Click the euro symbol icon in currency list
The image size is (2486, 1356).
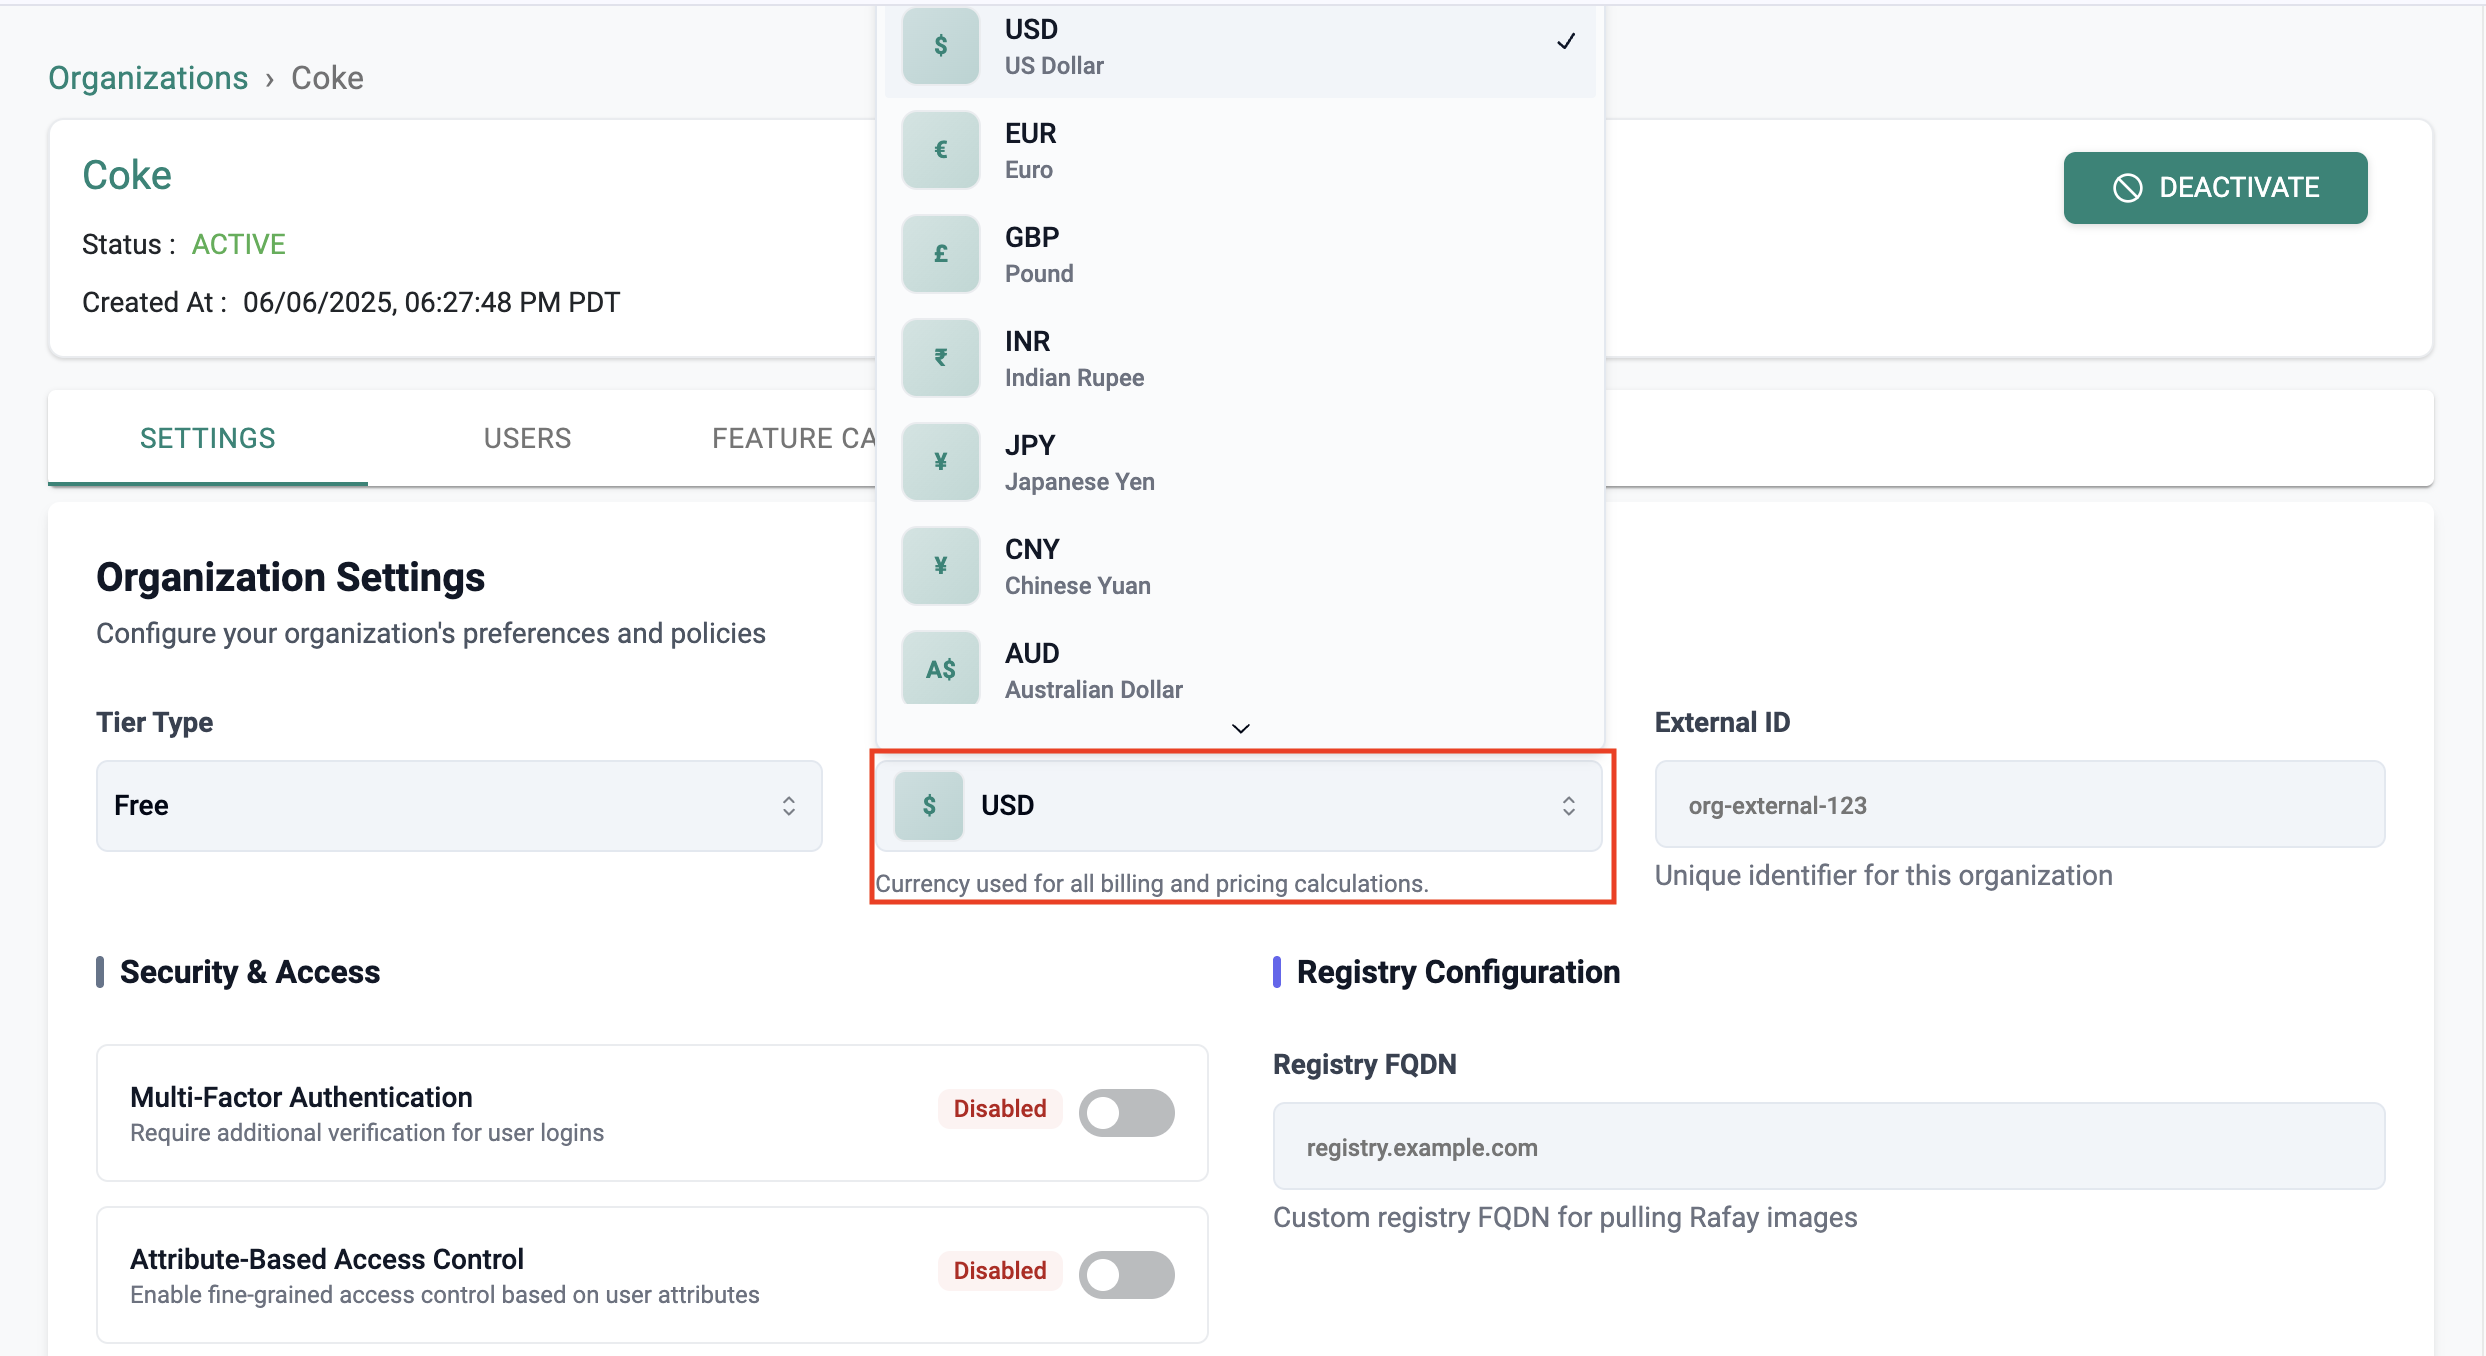click(940, 150)
